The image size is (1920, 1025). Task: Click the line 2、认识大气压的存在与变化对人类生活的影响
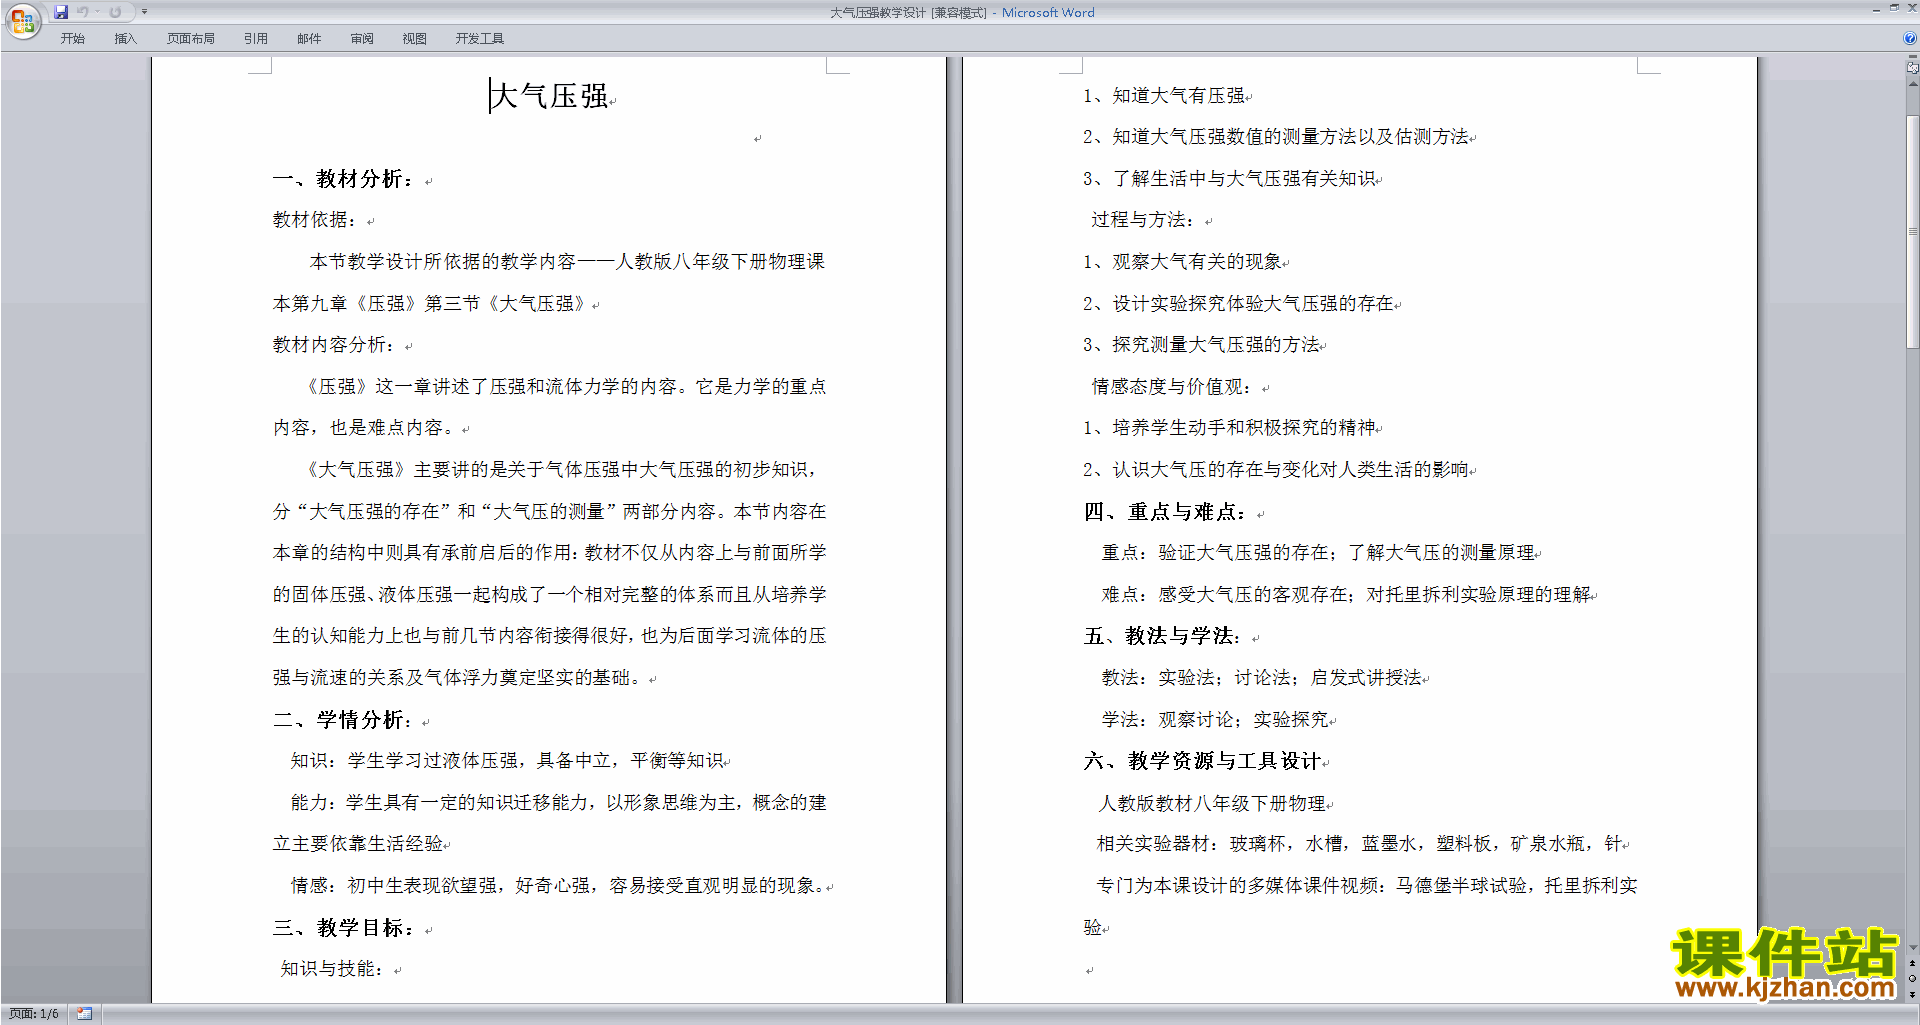[1276, 470]
